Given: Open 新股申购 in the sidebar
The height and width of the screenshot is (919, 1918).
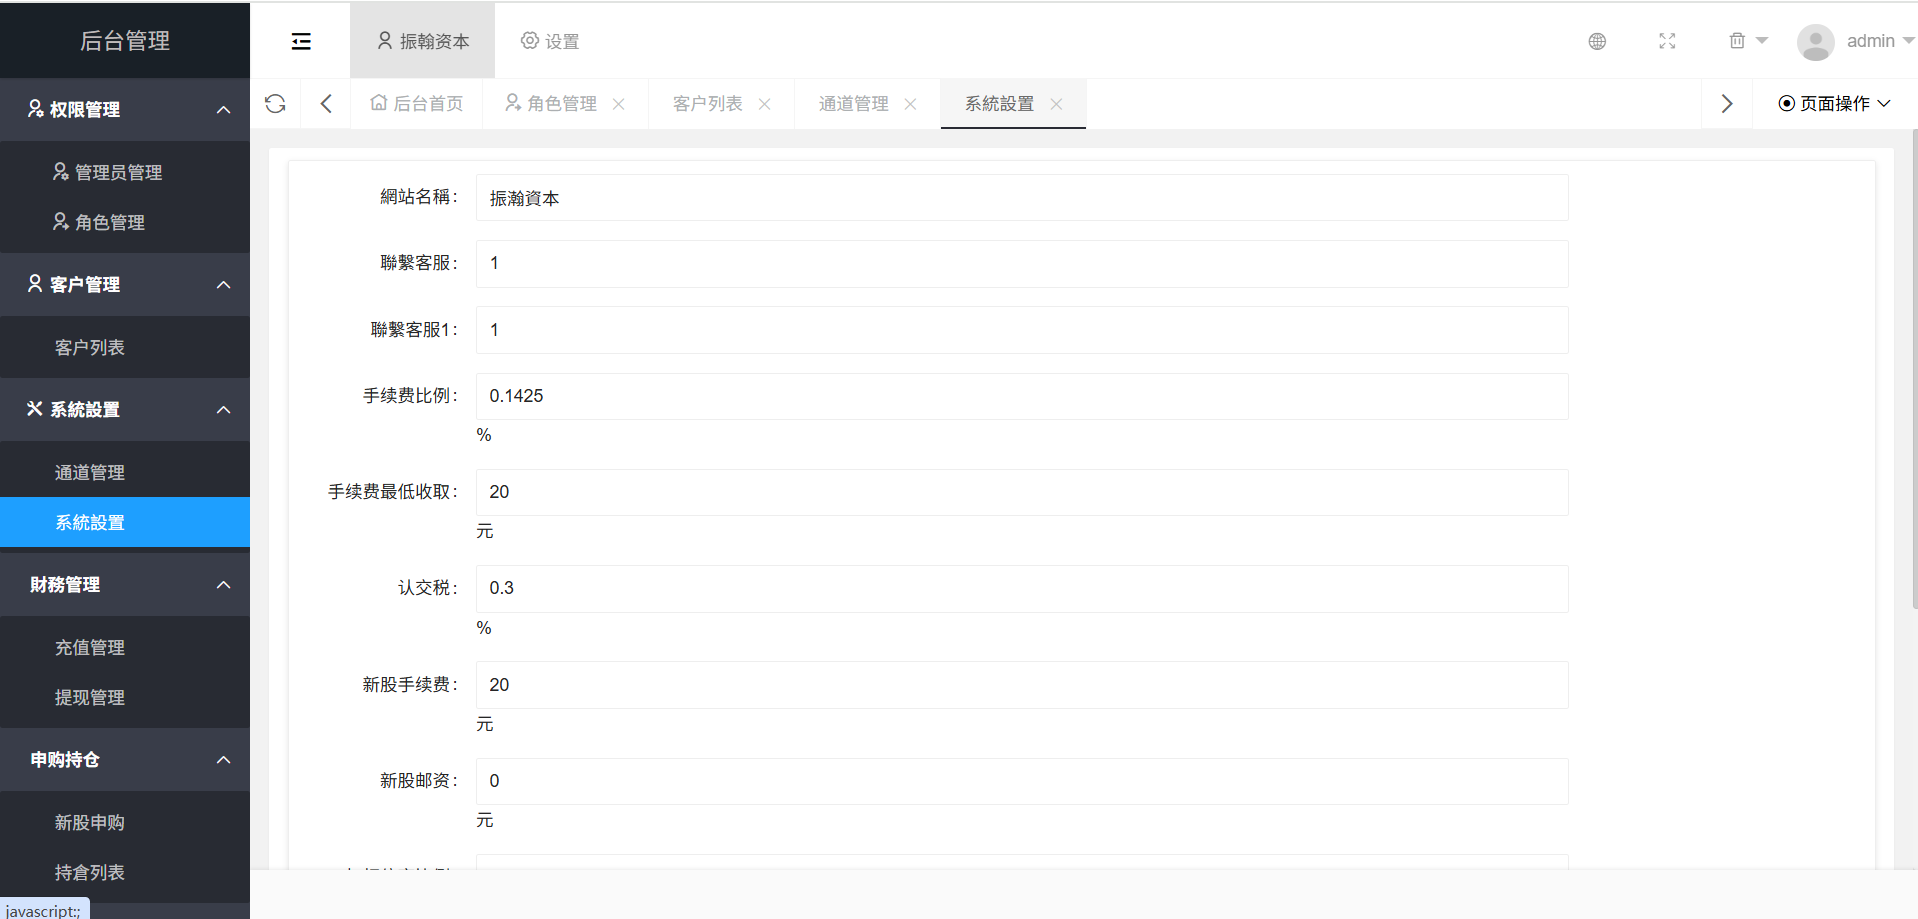Looking at the screenshot, I should pyautogui.click(x=125, y=822).
